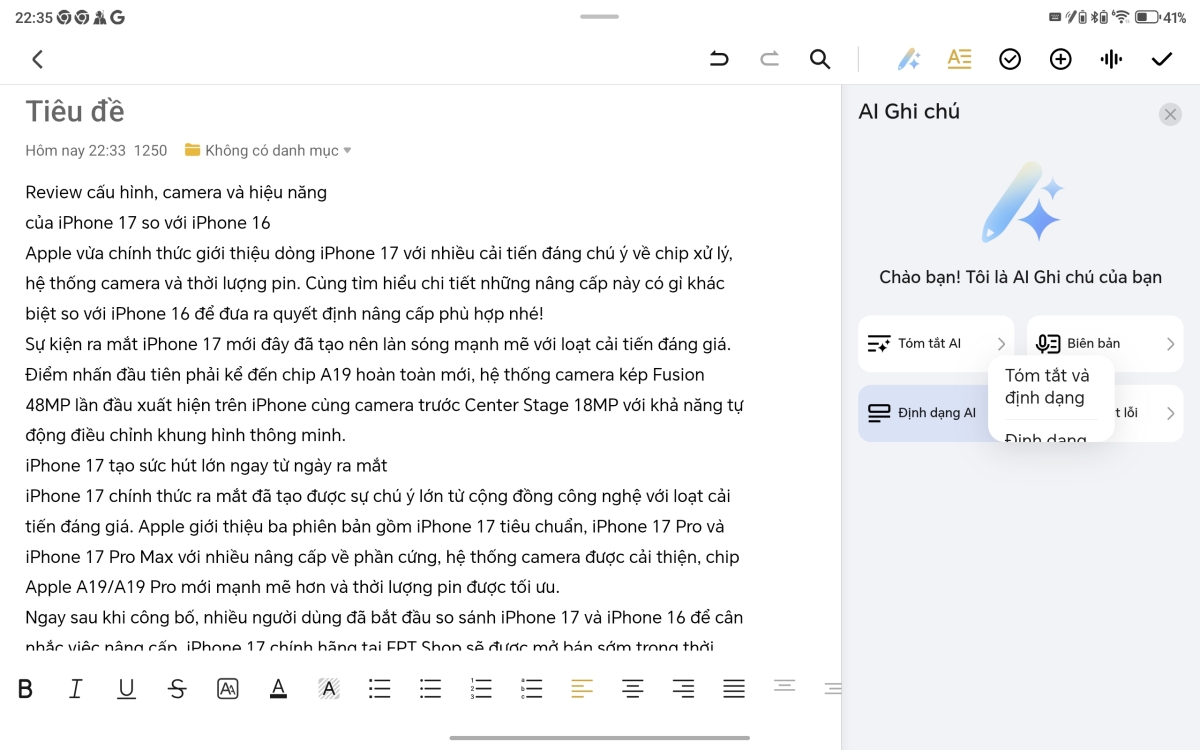Image resolution: width=1200 pixels, height=750 pixels.
Task: Open the Tóm tắt AI option
Action: (x=936, y=344)
